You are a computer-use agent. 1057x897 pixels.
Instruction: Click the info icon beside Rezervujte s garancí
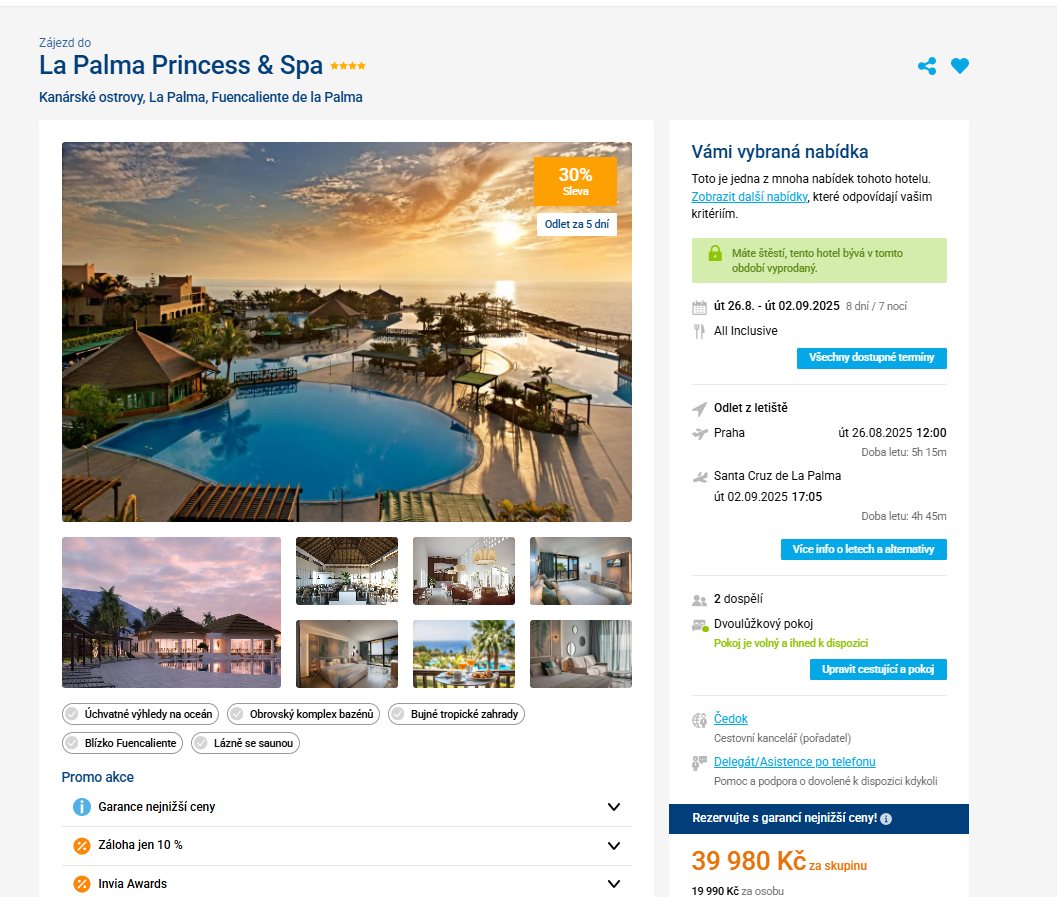(x=886, y=819)
